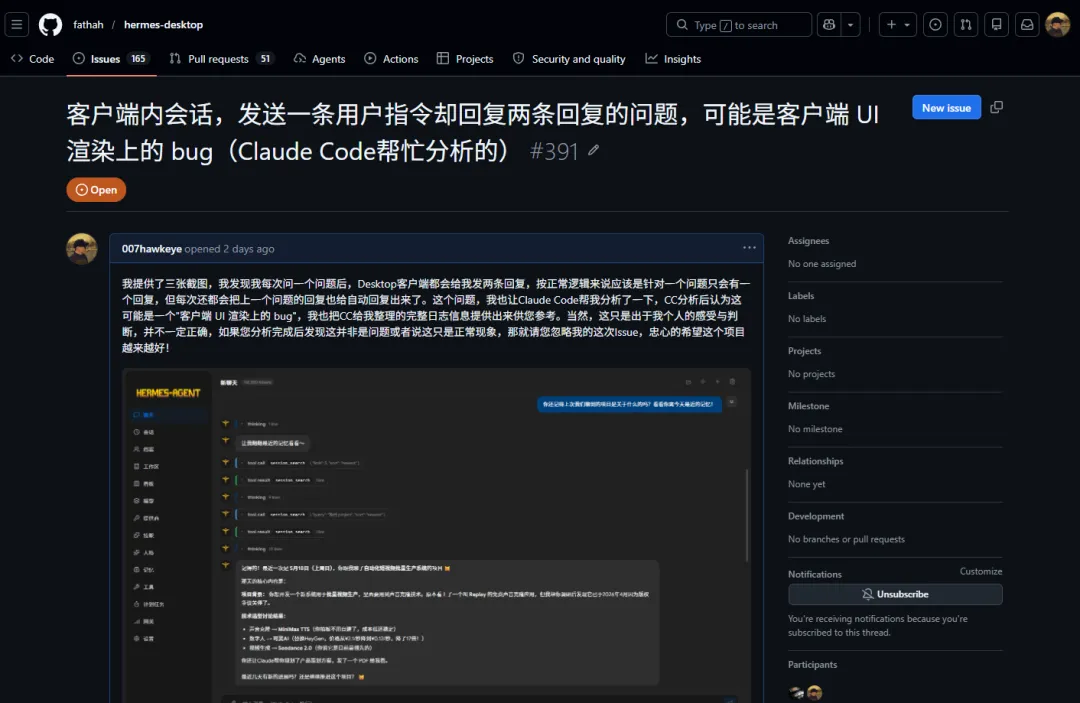Open the Assignees sidebar section

coord(809,241)
